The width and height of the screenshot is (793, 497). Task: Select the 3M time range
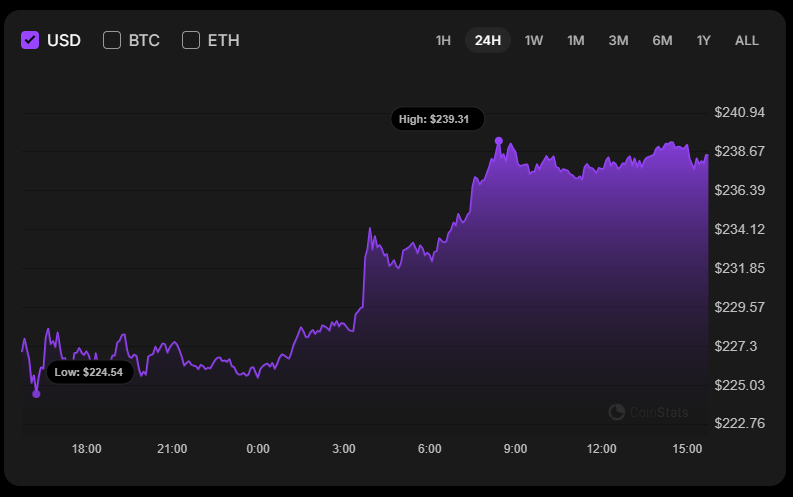tap(618, 40)
